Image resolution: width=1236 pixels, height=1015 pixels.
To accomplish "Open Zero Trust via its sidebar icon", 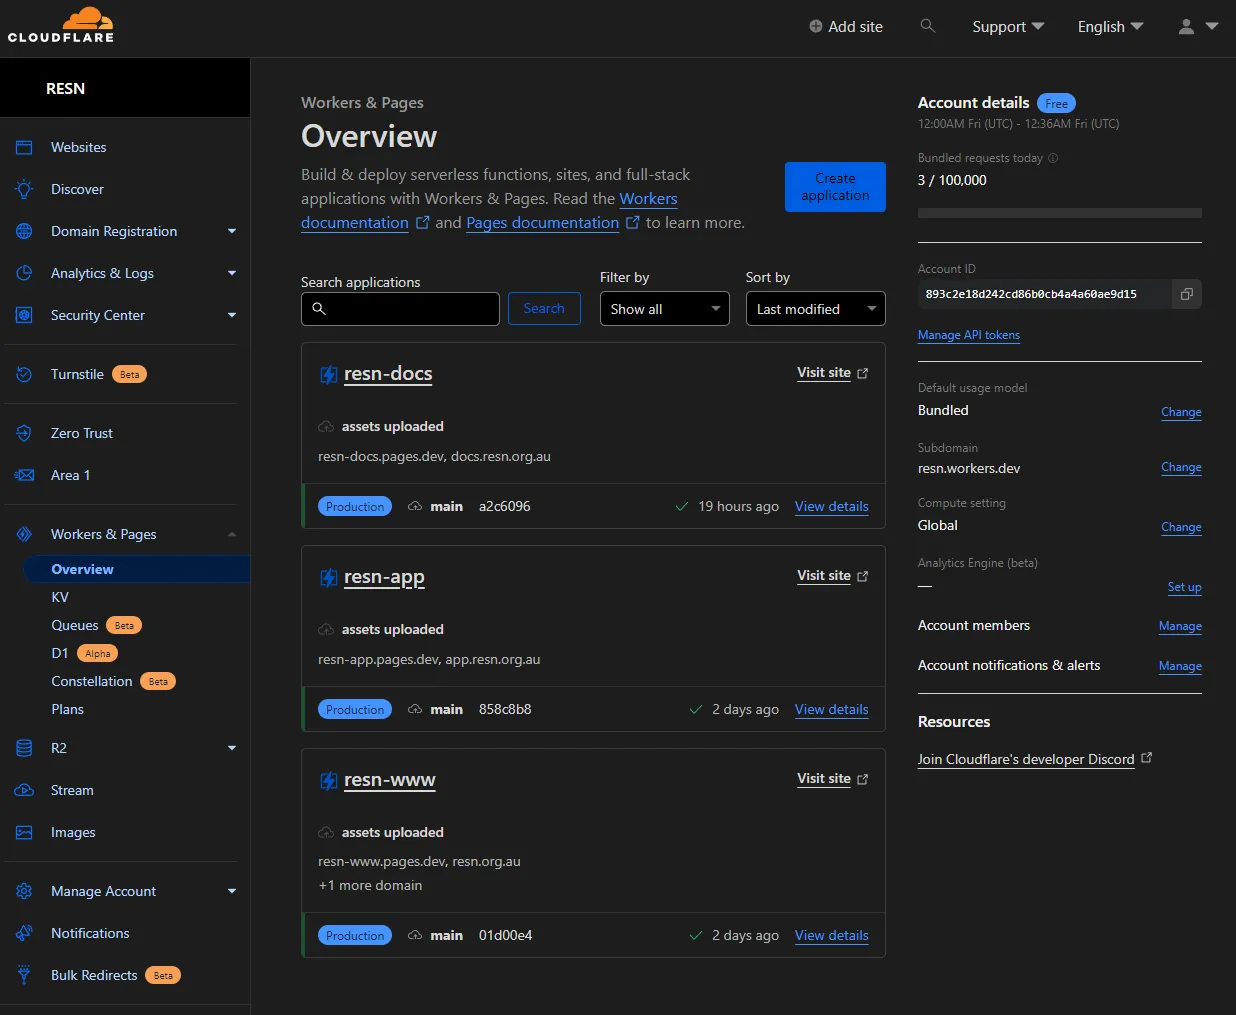I will 24,432.
